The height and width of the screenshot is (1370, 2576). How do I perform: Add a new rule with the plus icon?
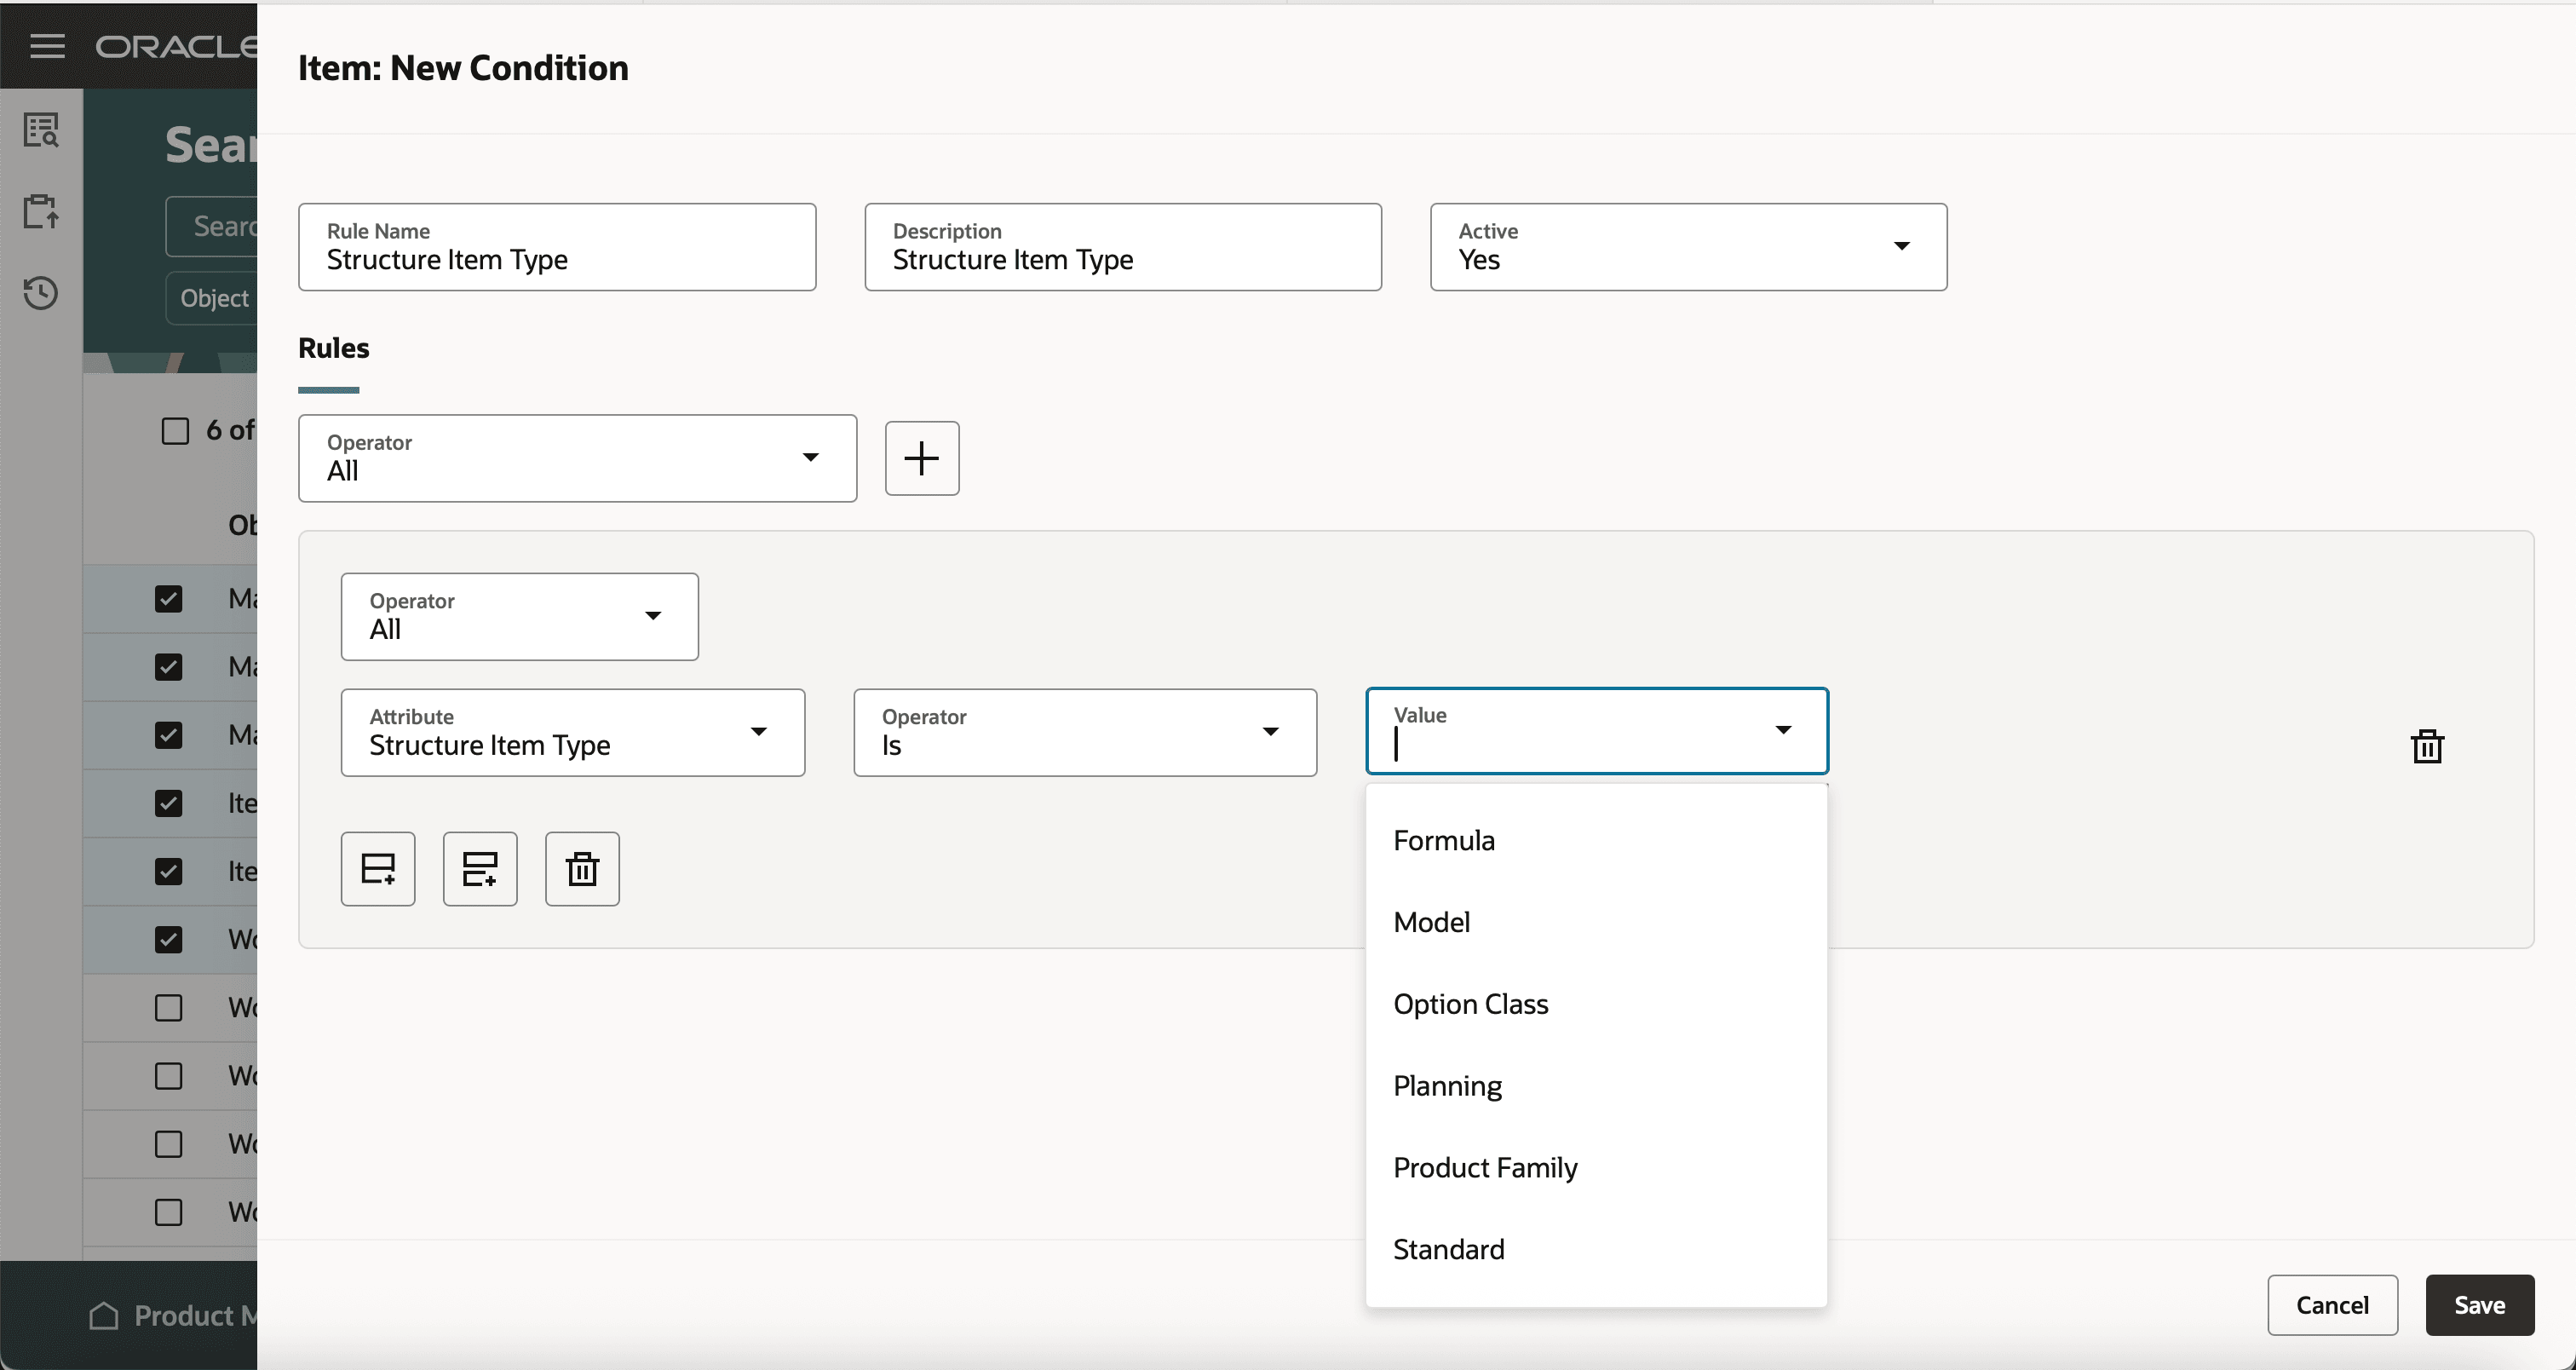click(921, 457)
